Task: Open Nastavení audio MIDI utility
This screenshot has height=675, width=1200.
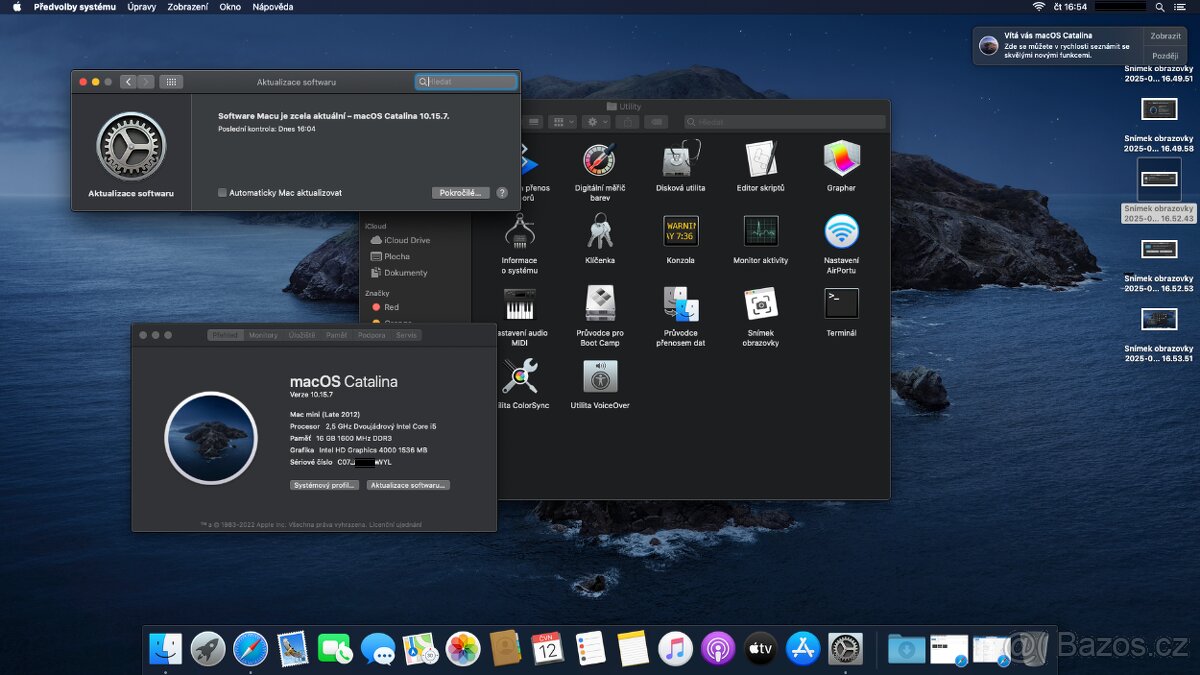Action: point(519,304)
